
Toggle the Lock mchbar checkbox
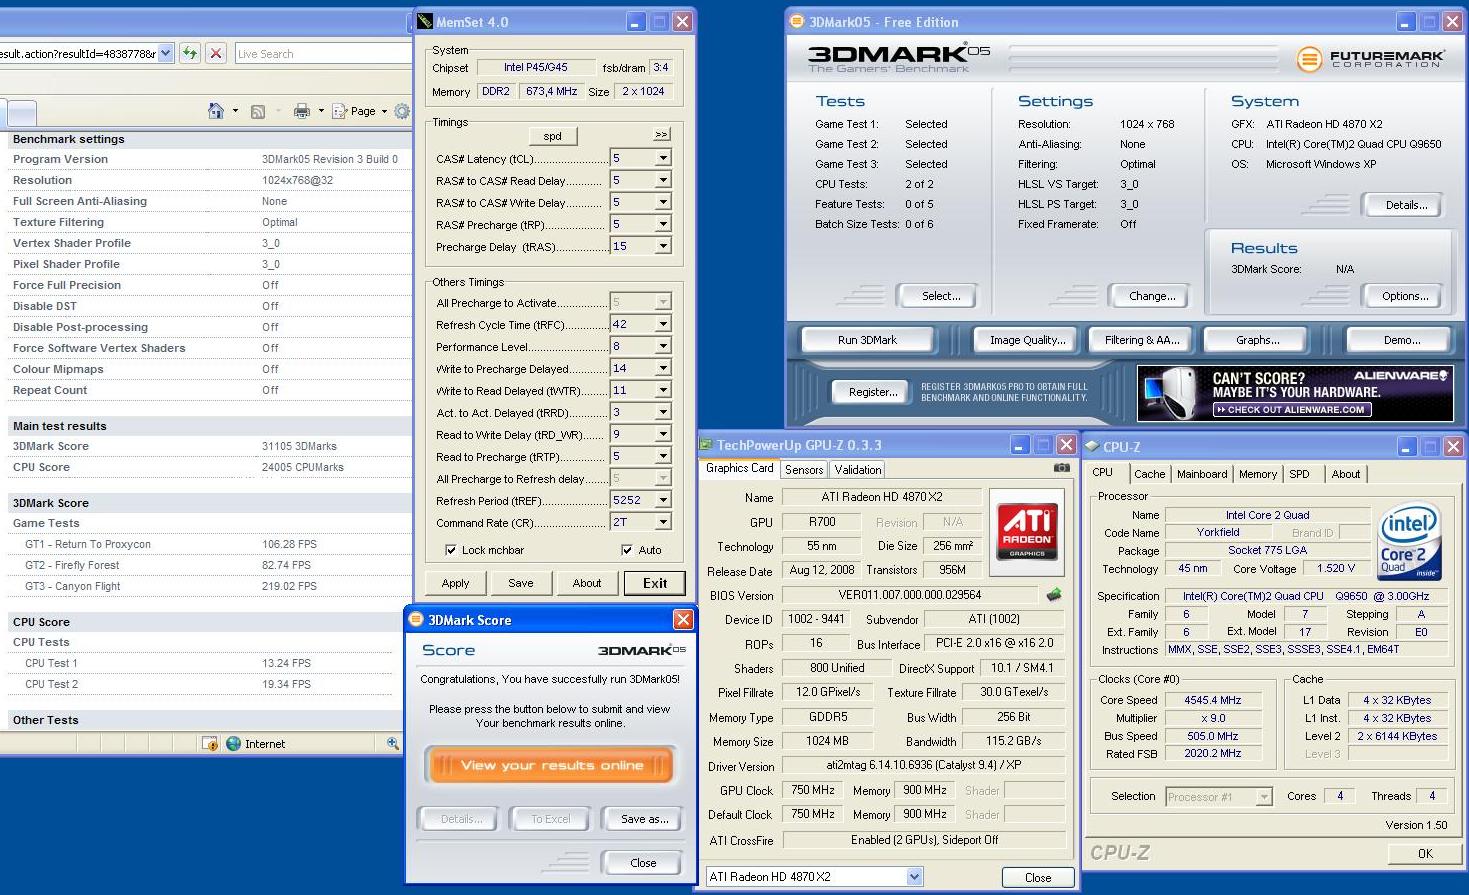coord(451,550)
